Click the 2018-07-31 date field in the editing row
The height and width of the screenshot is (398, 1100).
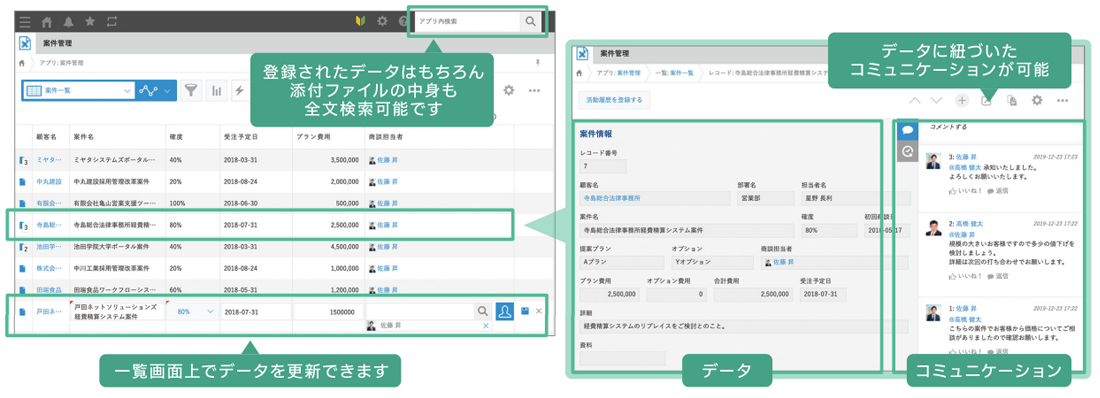click(x=256, y=312)
